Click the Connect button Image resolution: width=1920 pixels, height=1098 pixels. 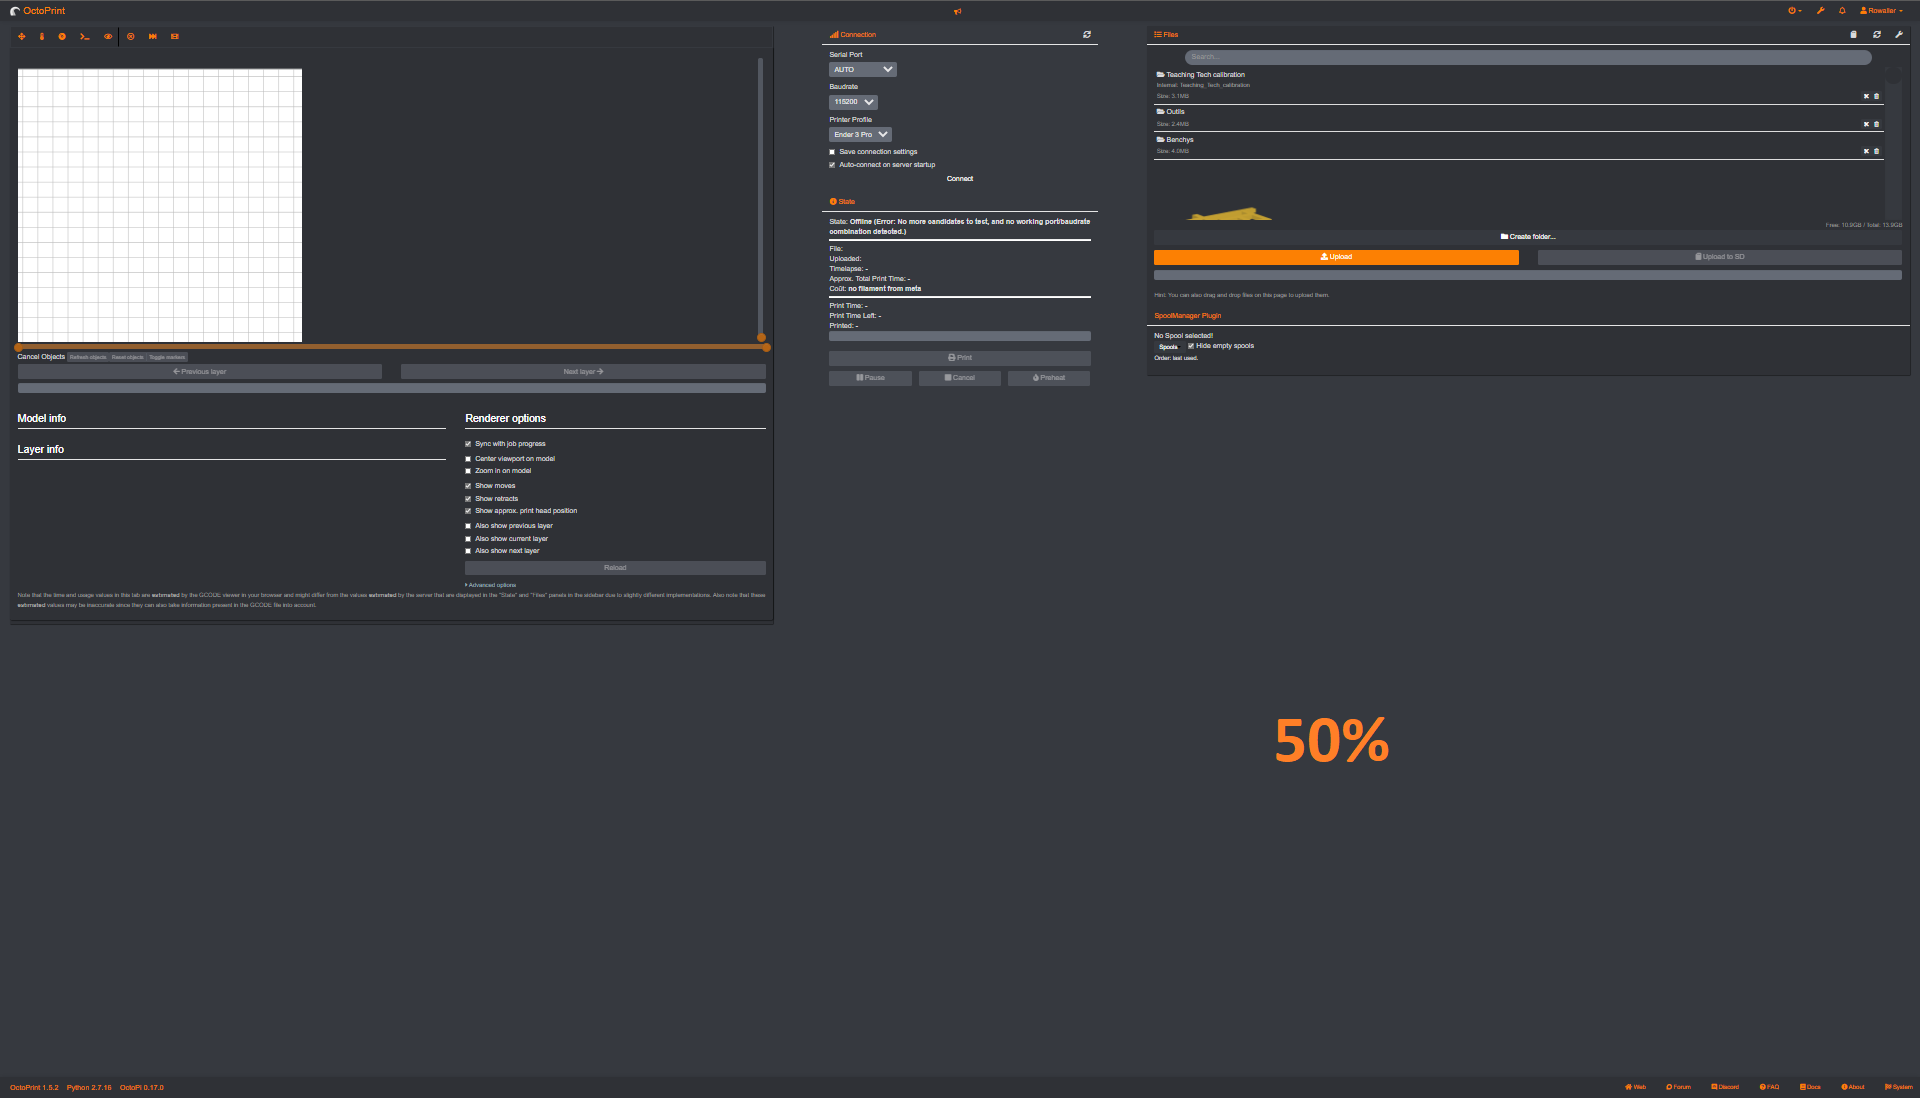pyautogui.click(x=959, y=179)
